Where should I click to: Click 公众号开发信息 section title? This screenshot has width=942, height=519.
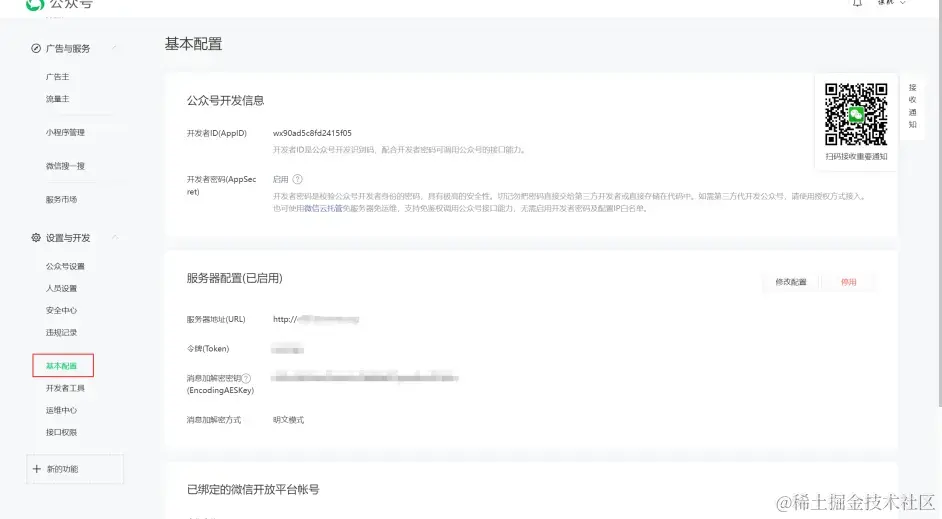(225, 101)
